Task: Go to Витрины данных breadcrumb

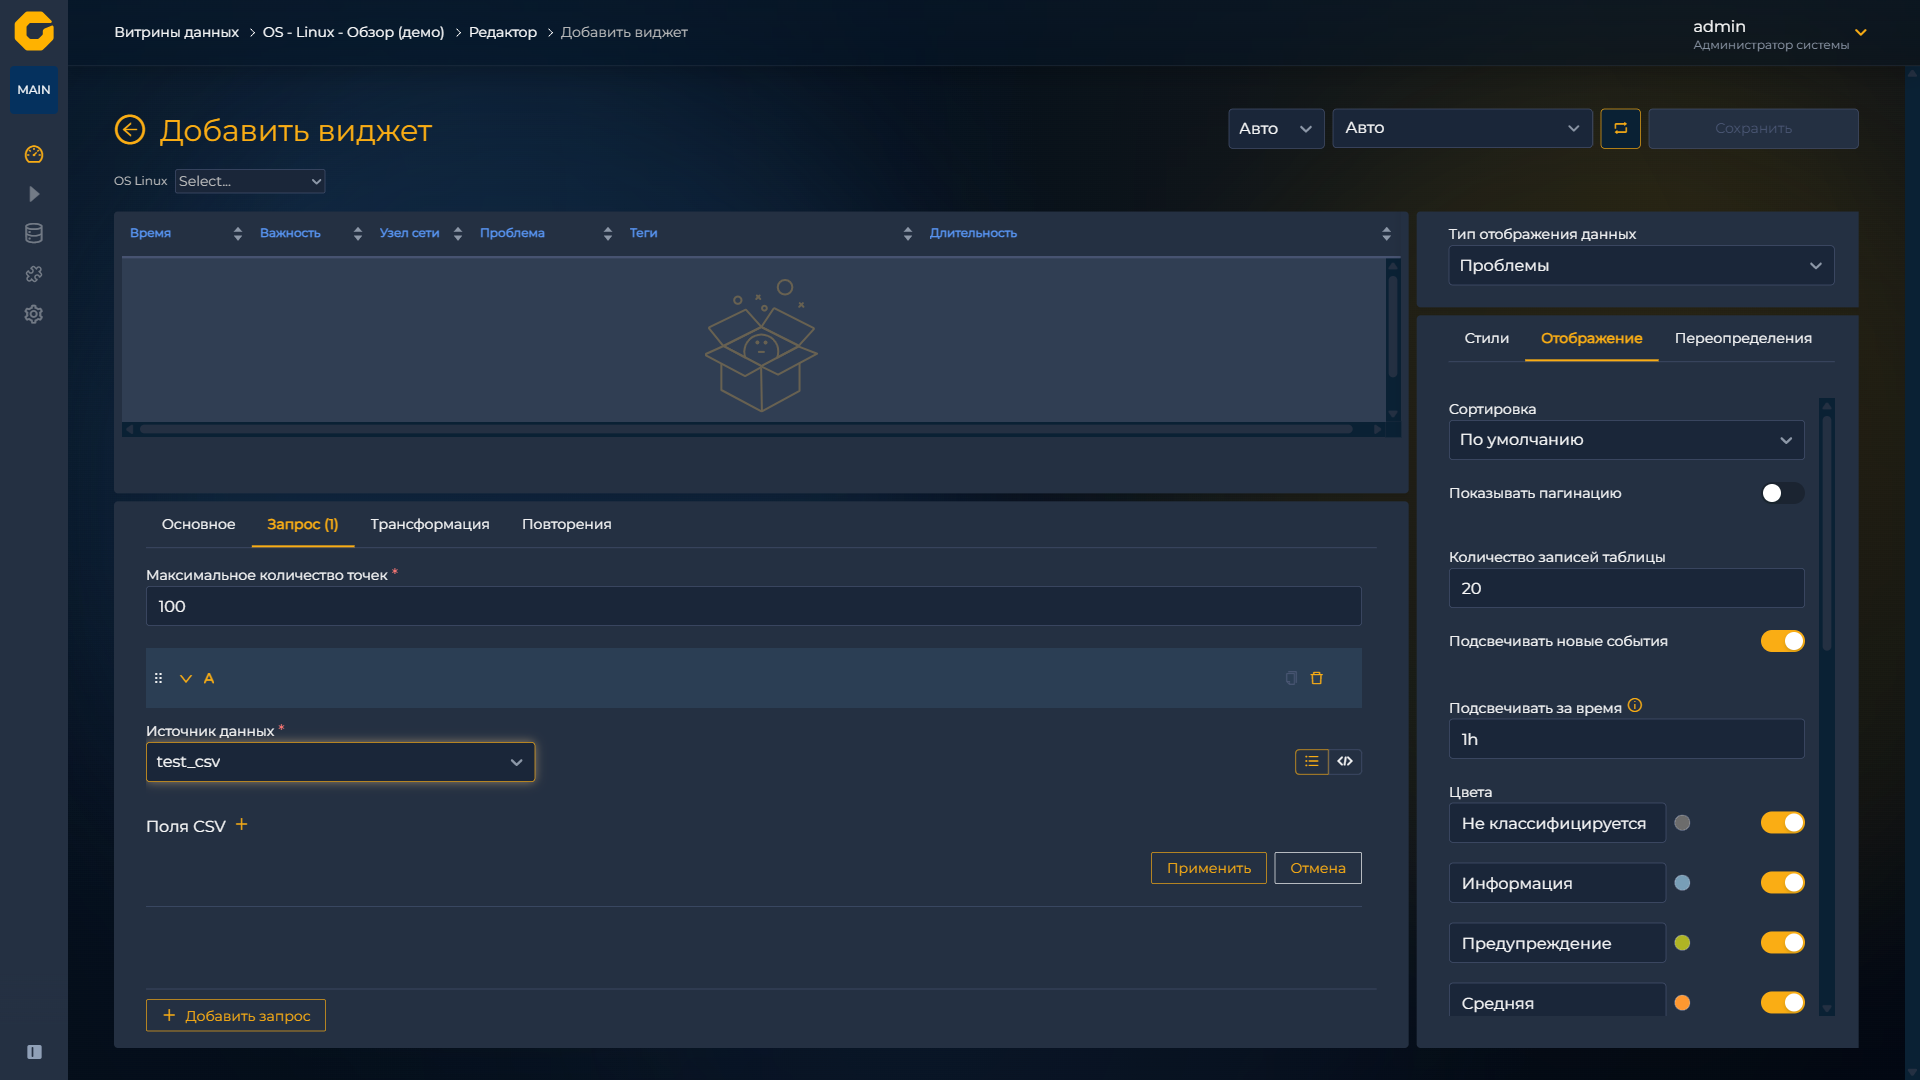Action: point(176,32)
